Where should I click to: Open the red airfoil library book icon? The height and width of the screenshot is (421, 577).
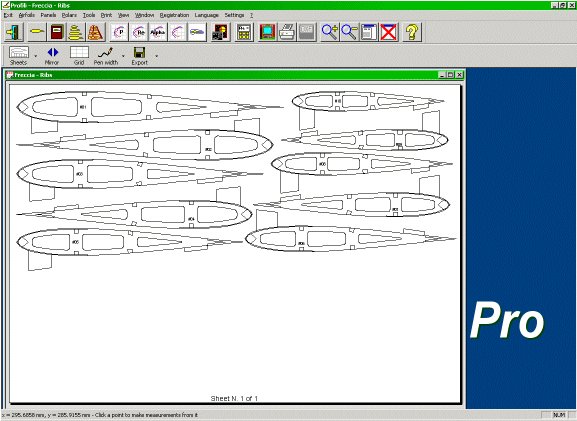click(x=57, y=32)
